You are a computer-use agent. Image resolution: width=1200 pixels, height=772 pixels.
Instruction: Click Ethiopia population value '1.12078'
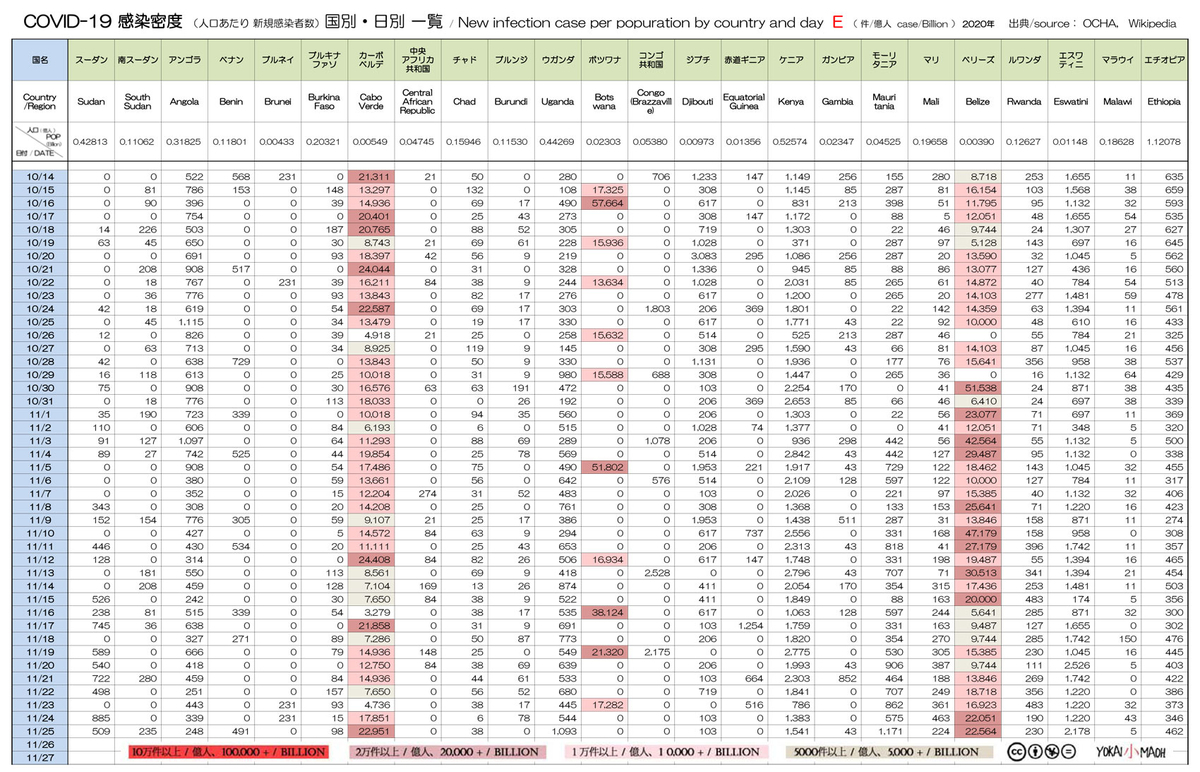[x=1163, y=141]
